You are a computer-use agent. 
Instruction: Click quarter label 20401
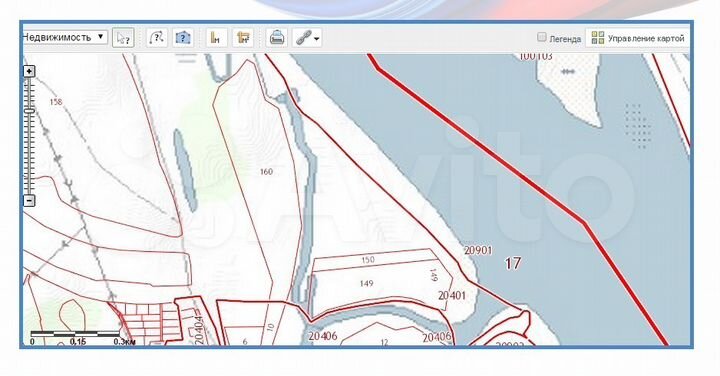point(452,295)
